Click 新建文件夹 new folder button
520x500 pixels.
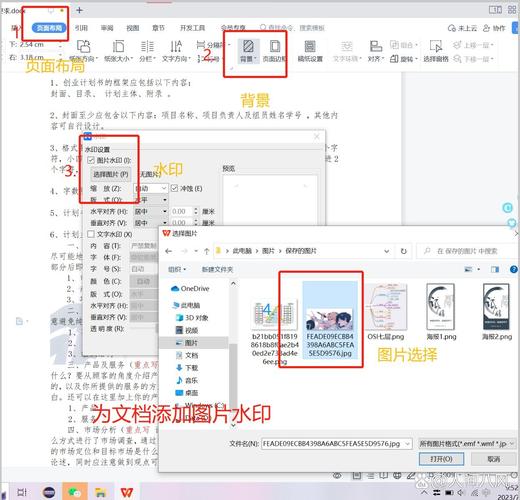pyautogui.click(x=217, y=269)
